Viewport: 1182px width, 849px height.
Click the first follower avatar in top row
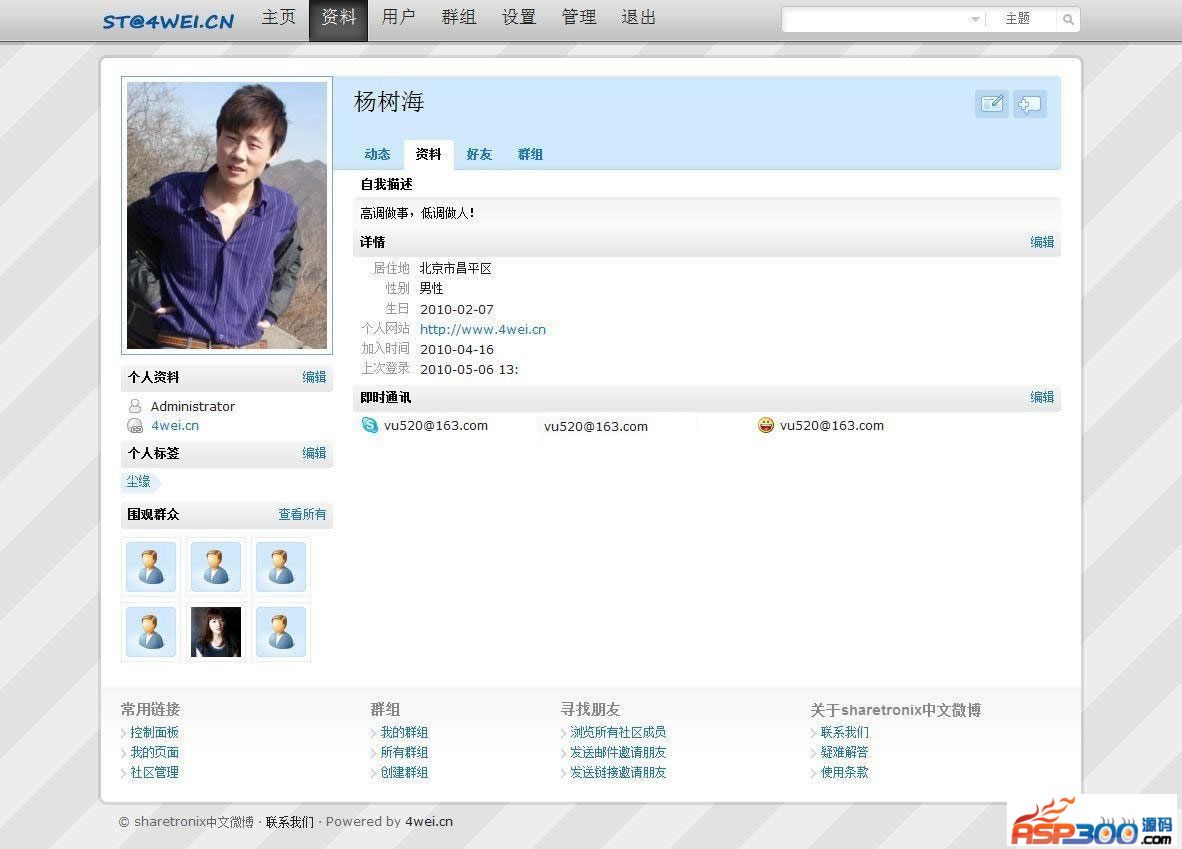[151, 567]
